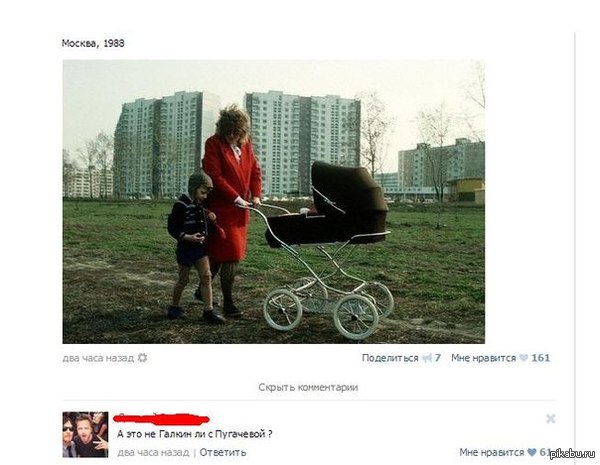The height and width of the screenshot is (465, 600).
Task: Click Мне нравится on the comment
Action: pos(492,452)
